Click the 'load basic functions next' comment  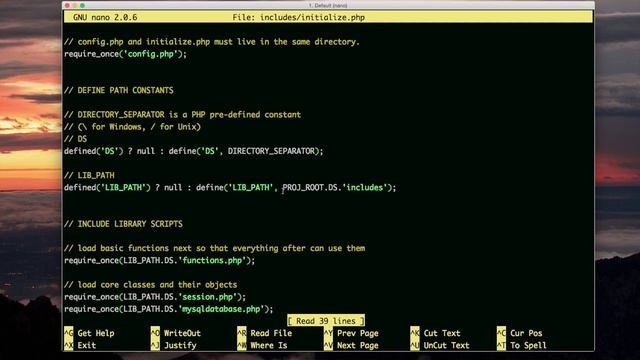click(215, 248)
